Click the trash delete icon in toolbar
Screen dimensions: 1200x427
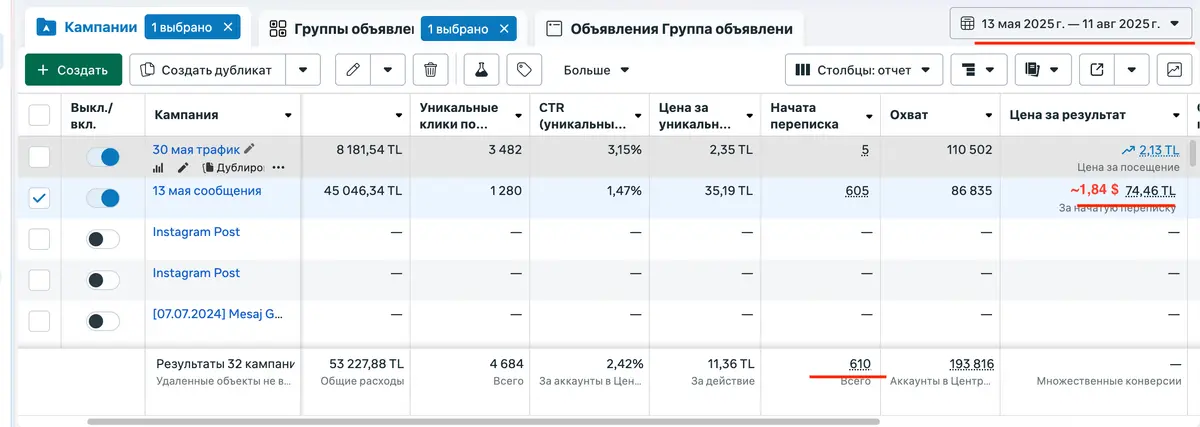point(430,70)
